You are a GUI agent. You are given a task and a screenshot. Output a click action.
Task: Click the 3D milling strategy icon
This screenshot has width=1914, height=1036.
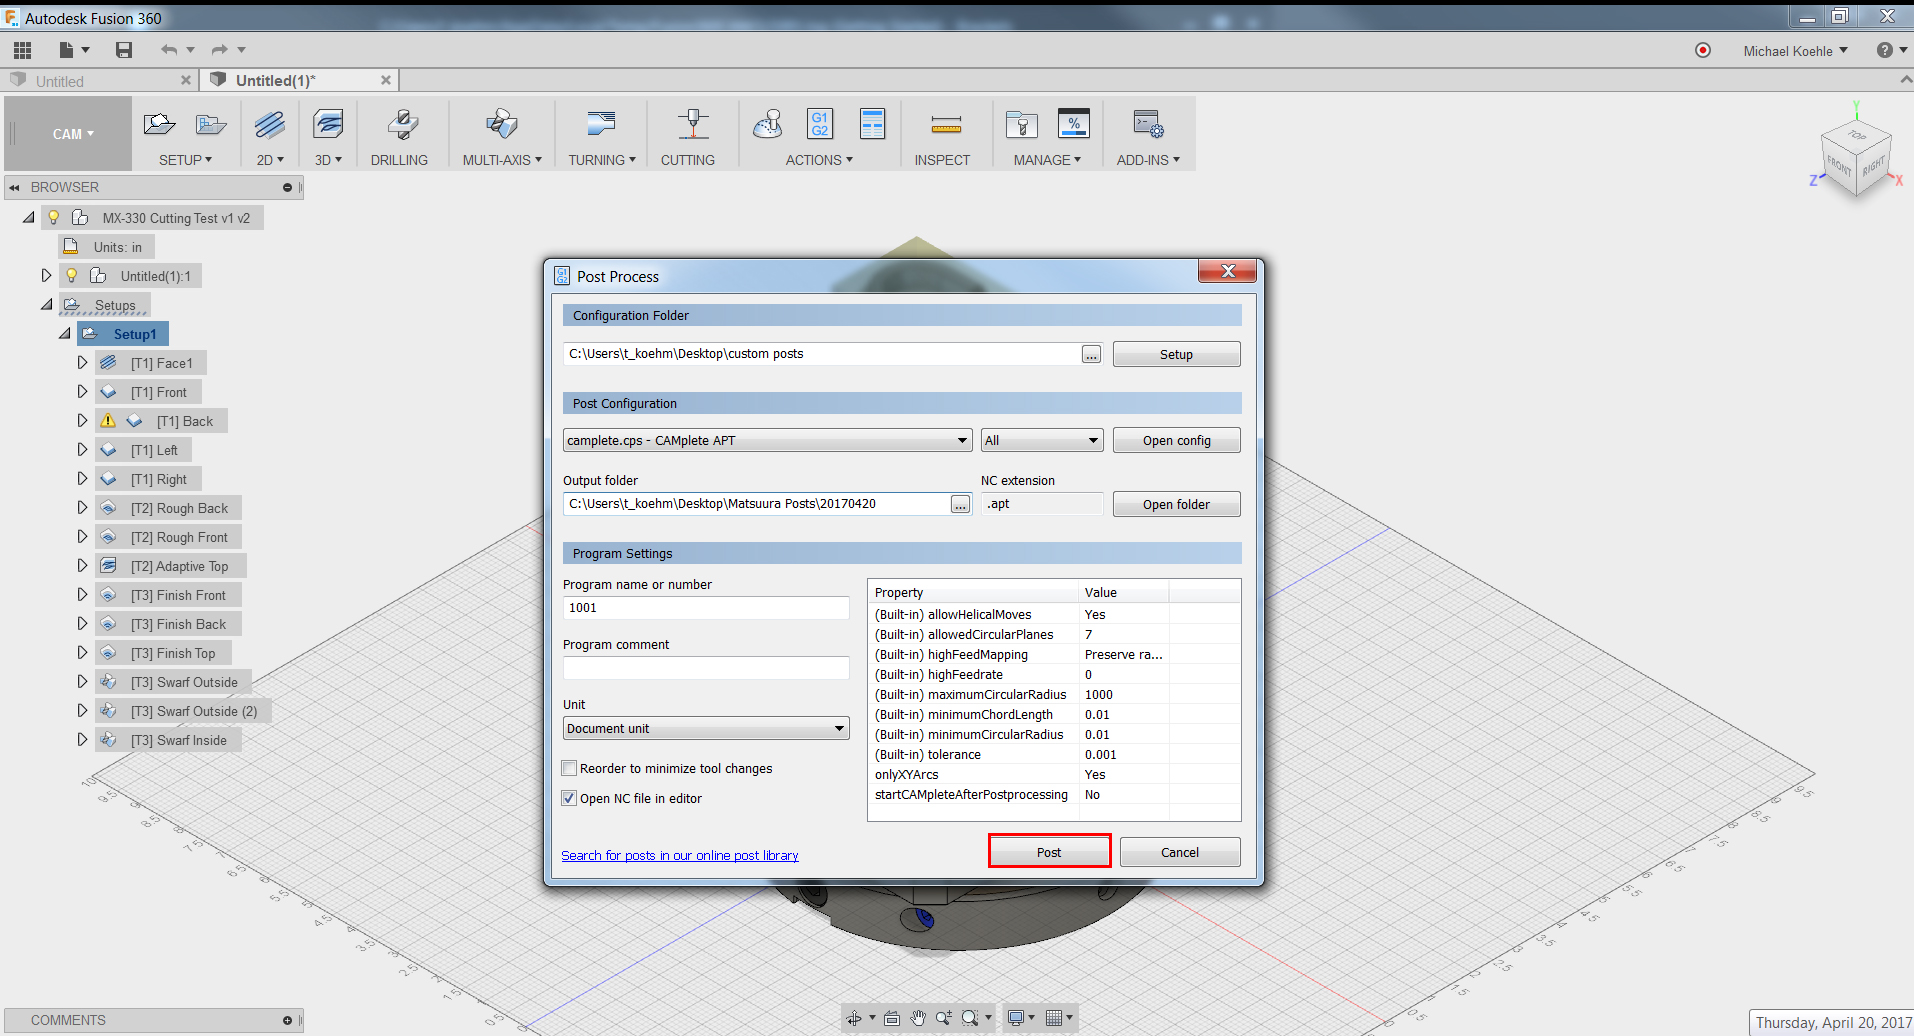click(328, 124)
